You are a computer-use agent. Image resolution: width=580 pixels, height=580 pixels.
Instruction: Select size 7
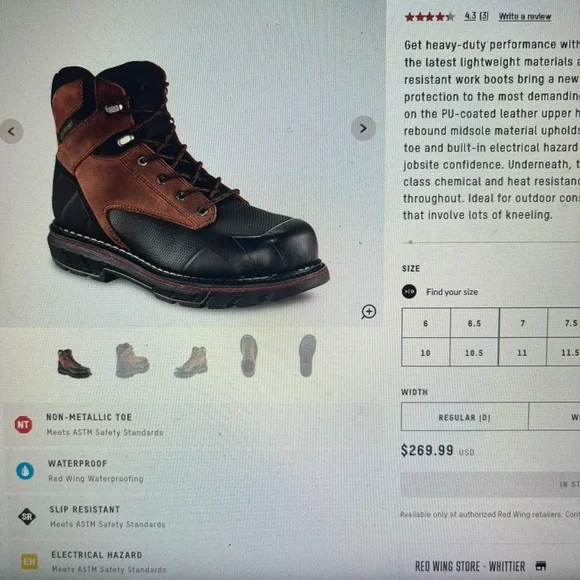(x=523, y=323)
